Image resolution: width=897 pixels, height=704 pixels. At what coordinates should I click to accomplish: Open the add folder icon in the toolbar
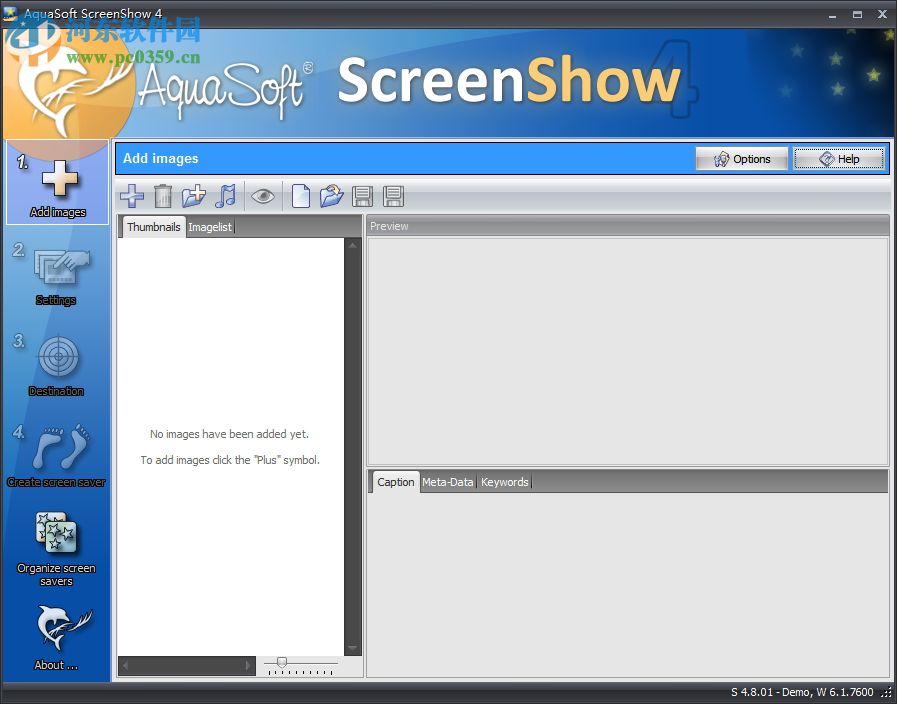pos(193,196)
